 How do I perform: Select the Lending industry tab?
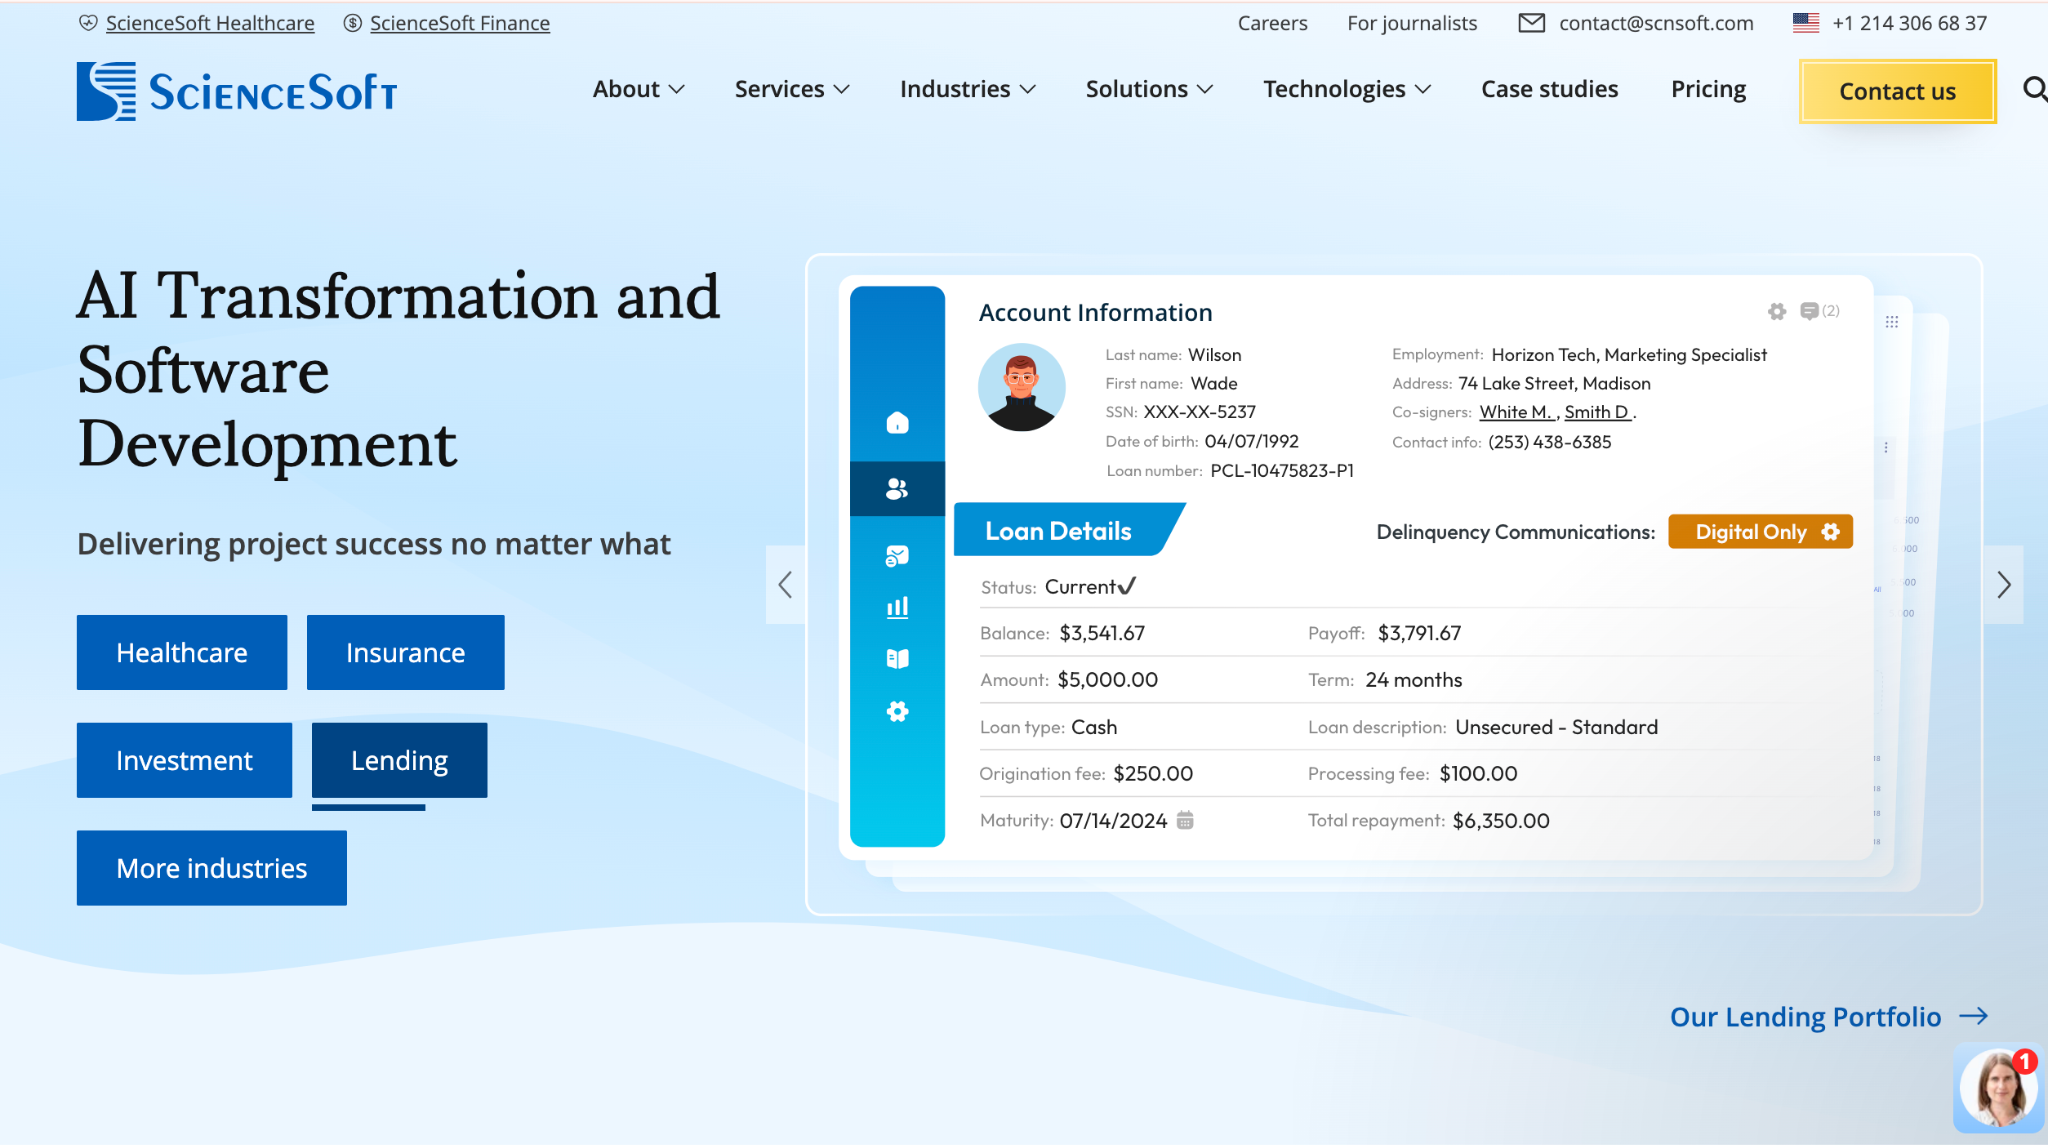pyautogui.click(x=399, y=760)
